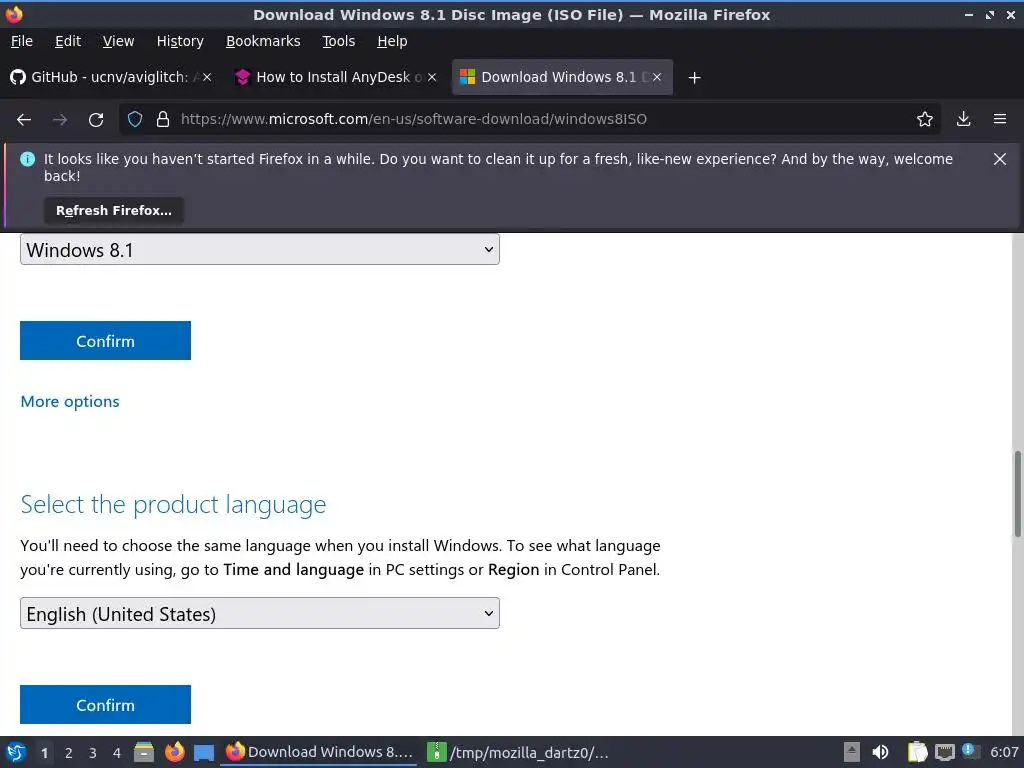Reload the current page

[x=96, y=120]
